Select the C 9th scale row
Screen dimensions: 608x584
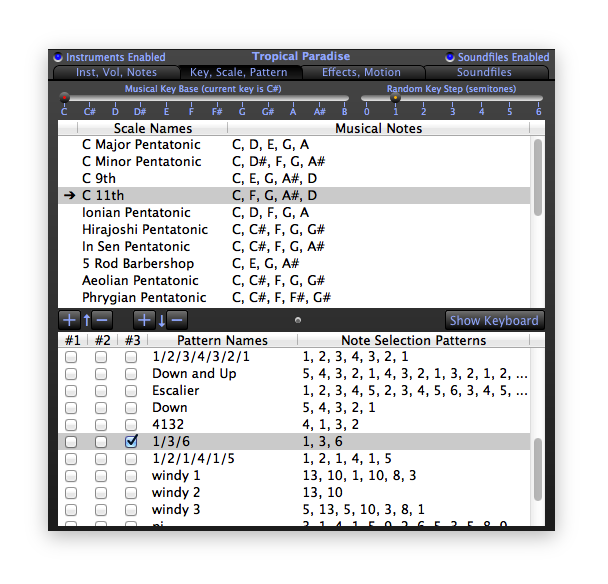click(294, 178)
